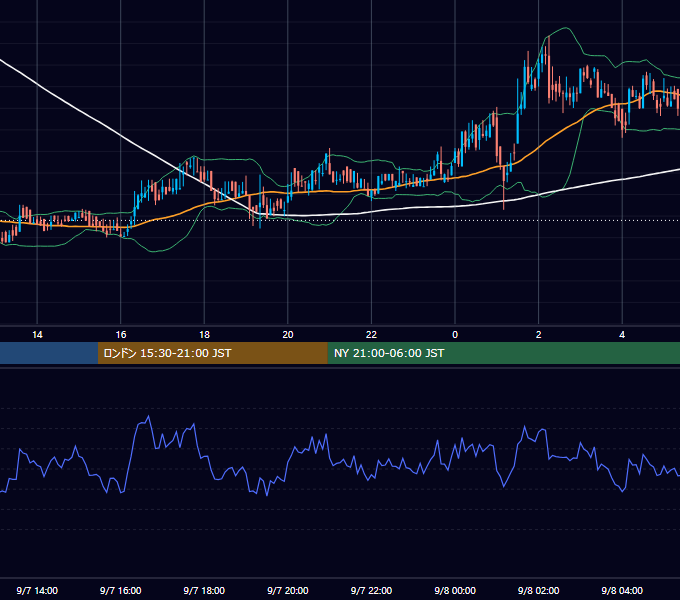The height and width of the screenshot is (600, 680).
Task: Click the 4 hour axis label
Action: [622, 335]
